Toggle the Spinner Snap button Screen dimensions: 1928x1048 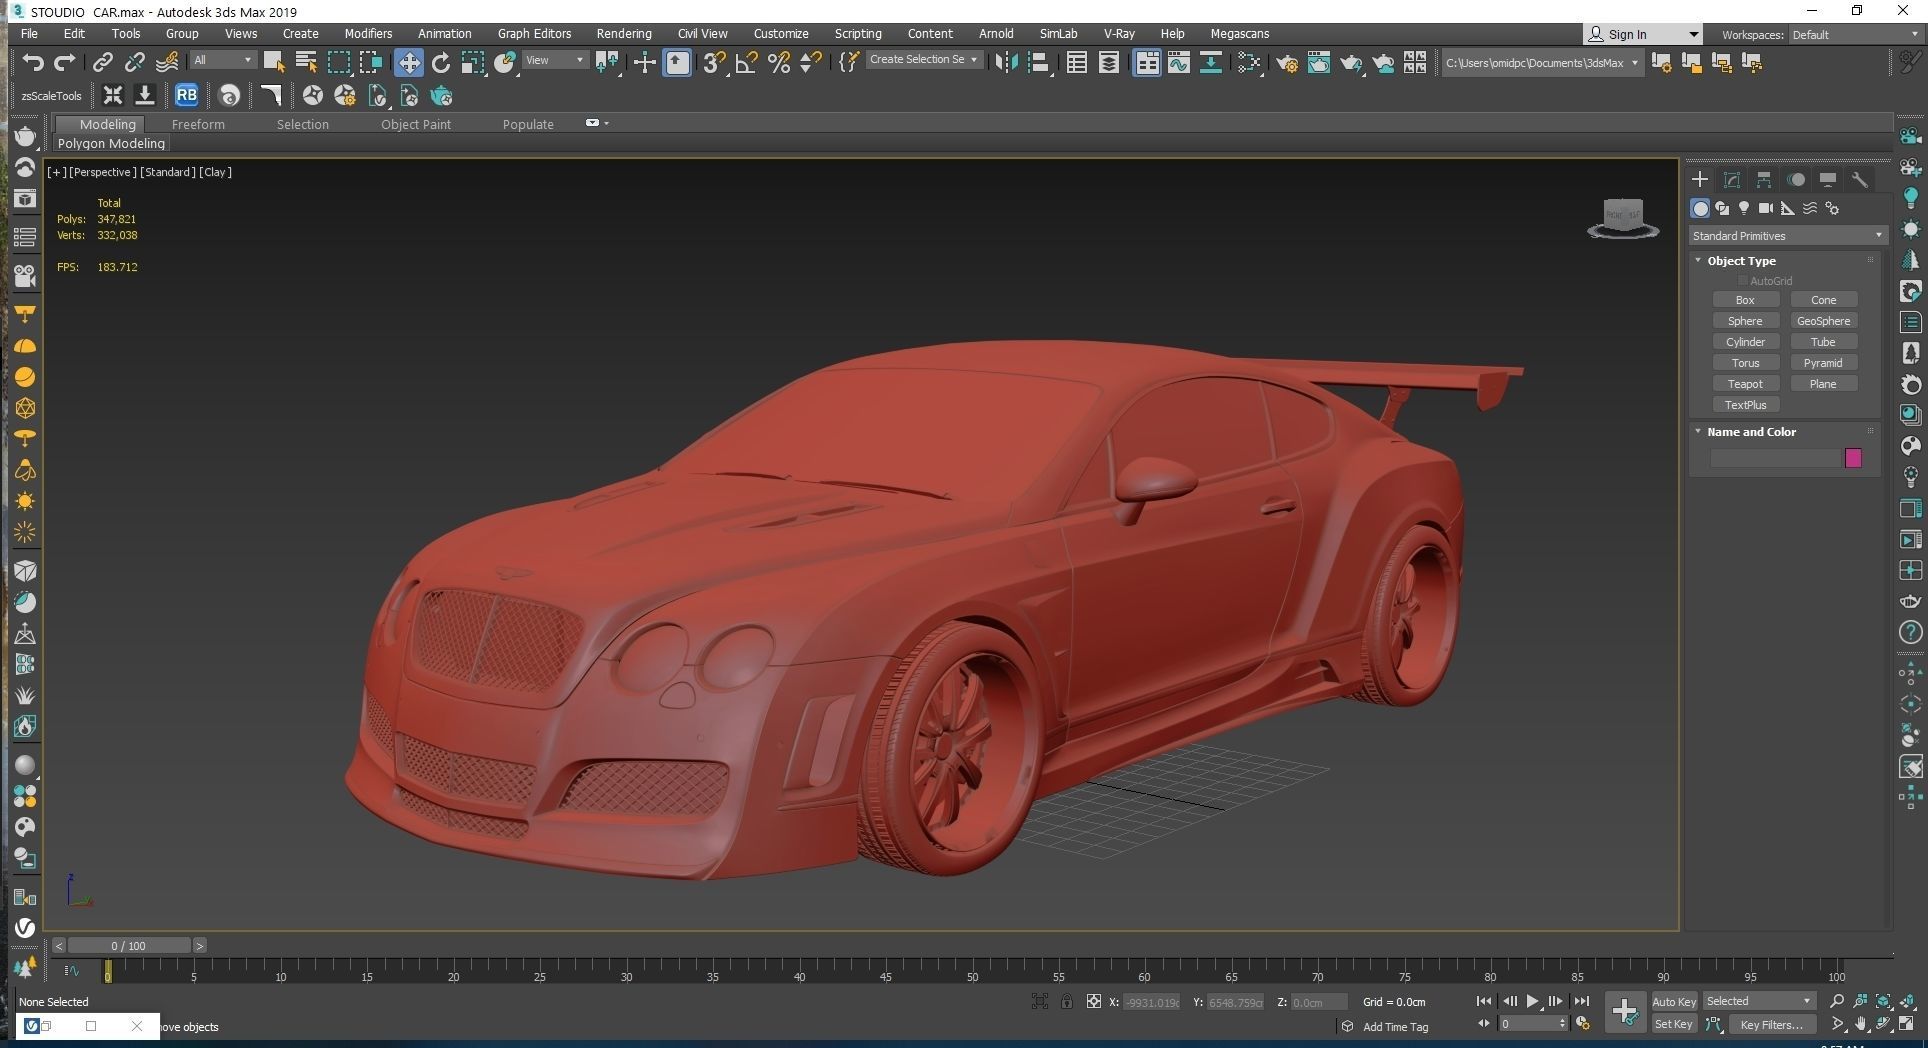tap(811, 63)
